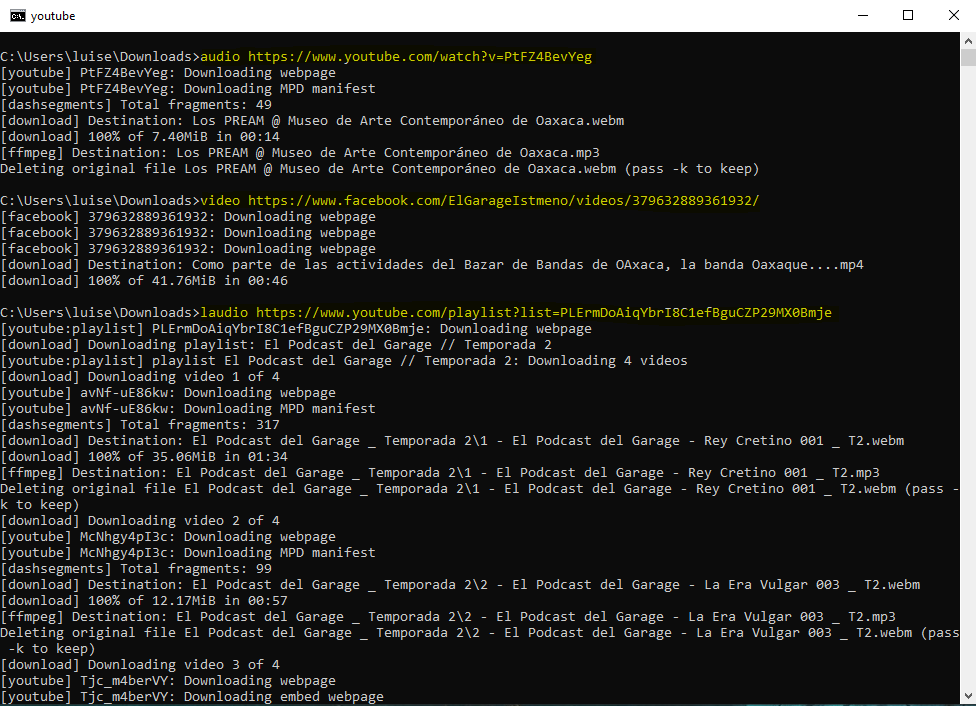Click '100% of 41.76MiB in 00:46' line
Screen dimensions: 976x706
coord(144,281)
